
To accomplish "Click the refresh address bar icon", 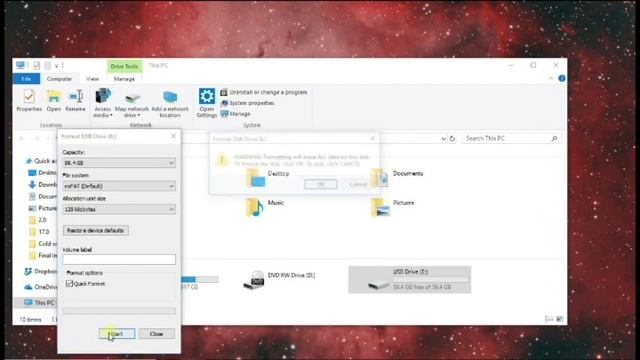I will (452, 139).
